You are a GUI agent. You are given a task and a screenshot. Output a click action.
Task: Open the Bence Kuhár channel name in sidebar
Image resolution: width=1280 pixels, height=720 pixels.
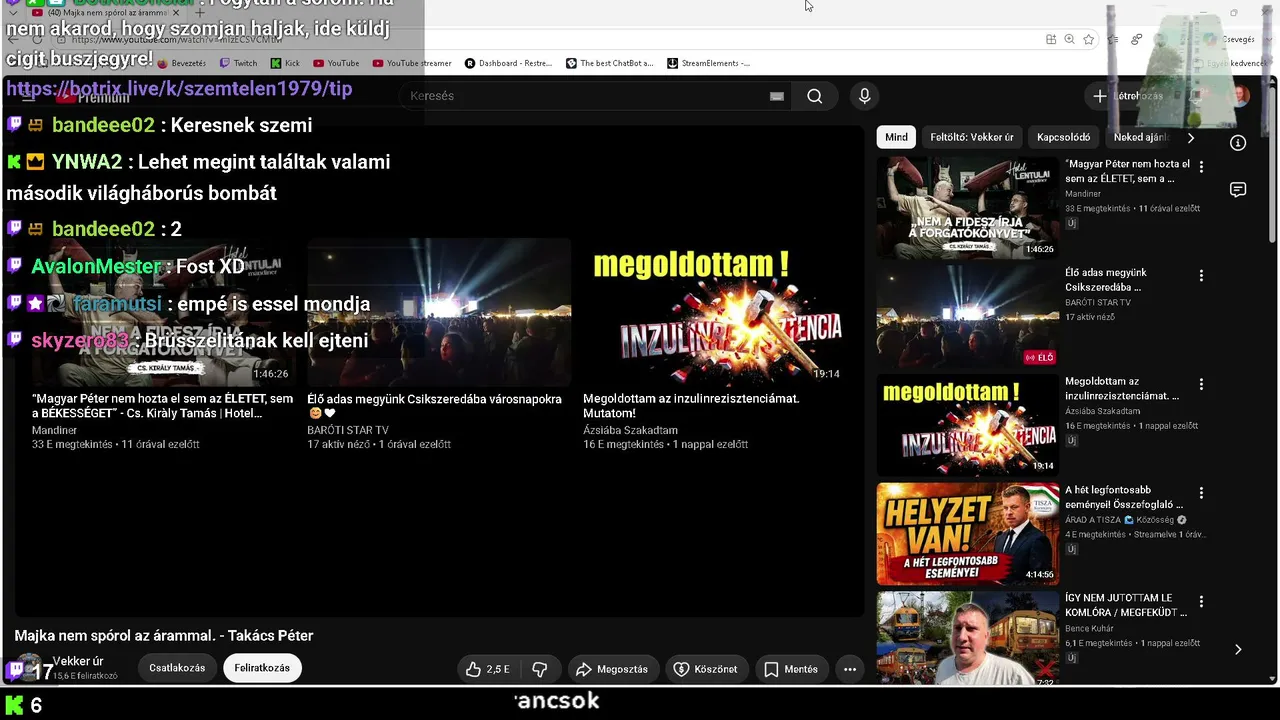[1089, 629]
